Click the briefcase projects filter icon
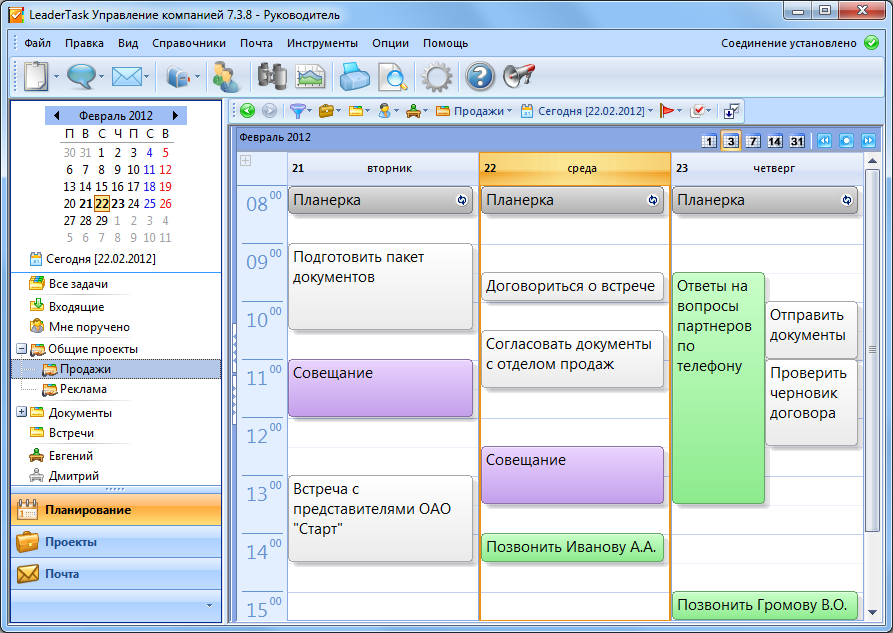Viewport: 893px width, 633px height. [x=326, y=111]
